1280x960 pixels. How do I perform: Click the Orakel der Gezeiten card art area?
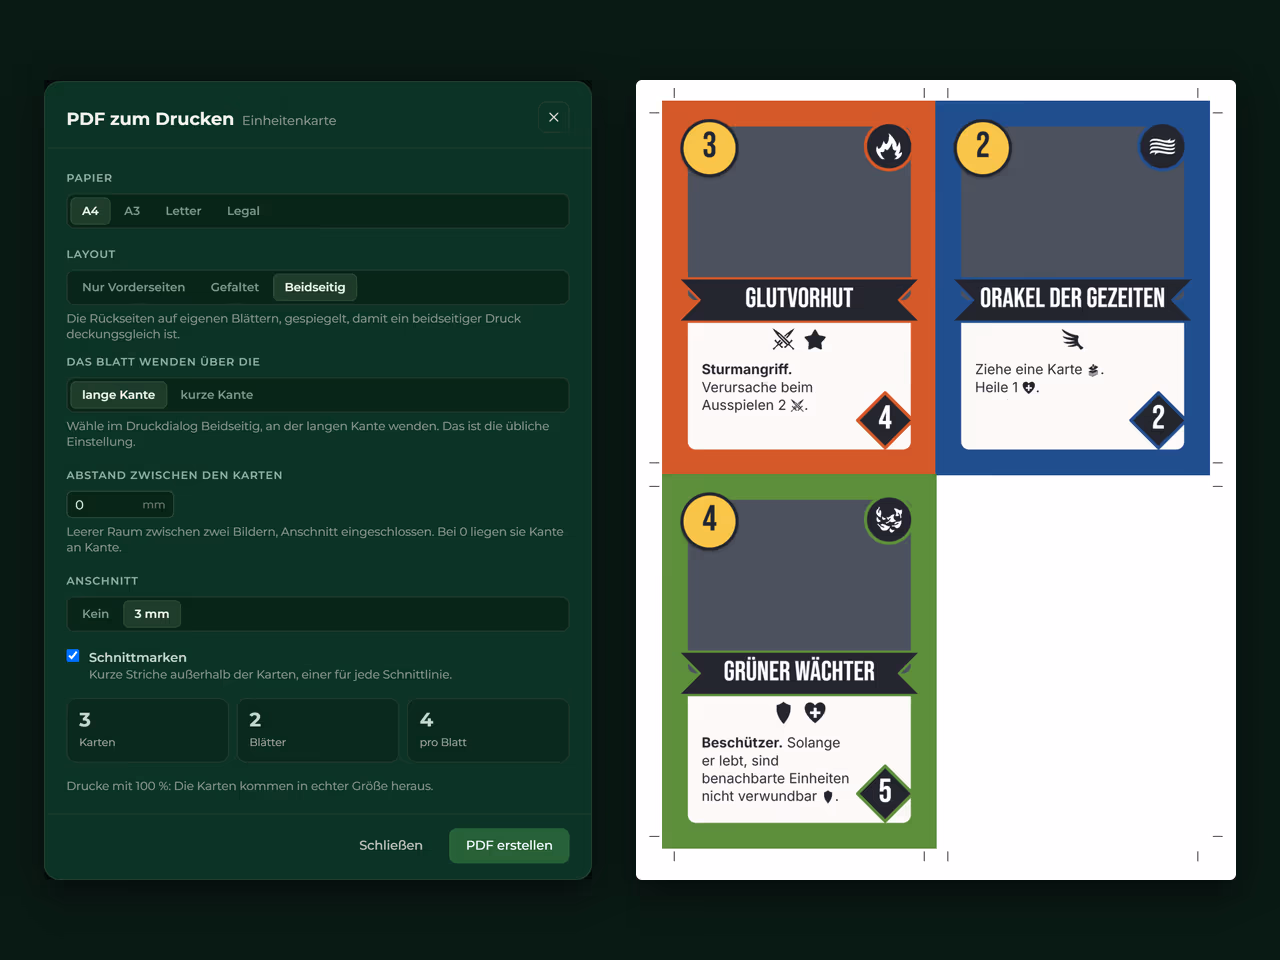(x=1072, y=202)
